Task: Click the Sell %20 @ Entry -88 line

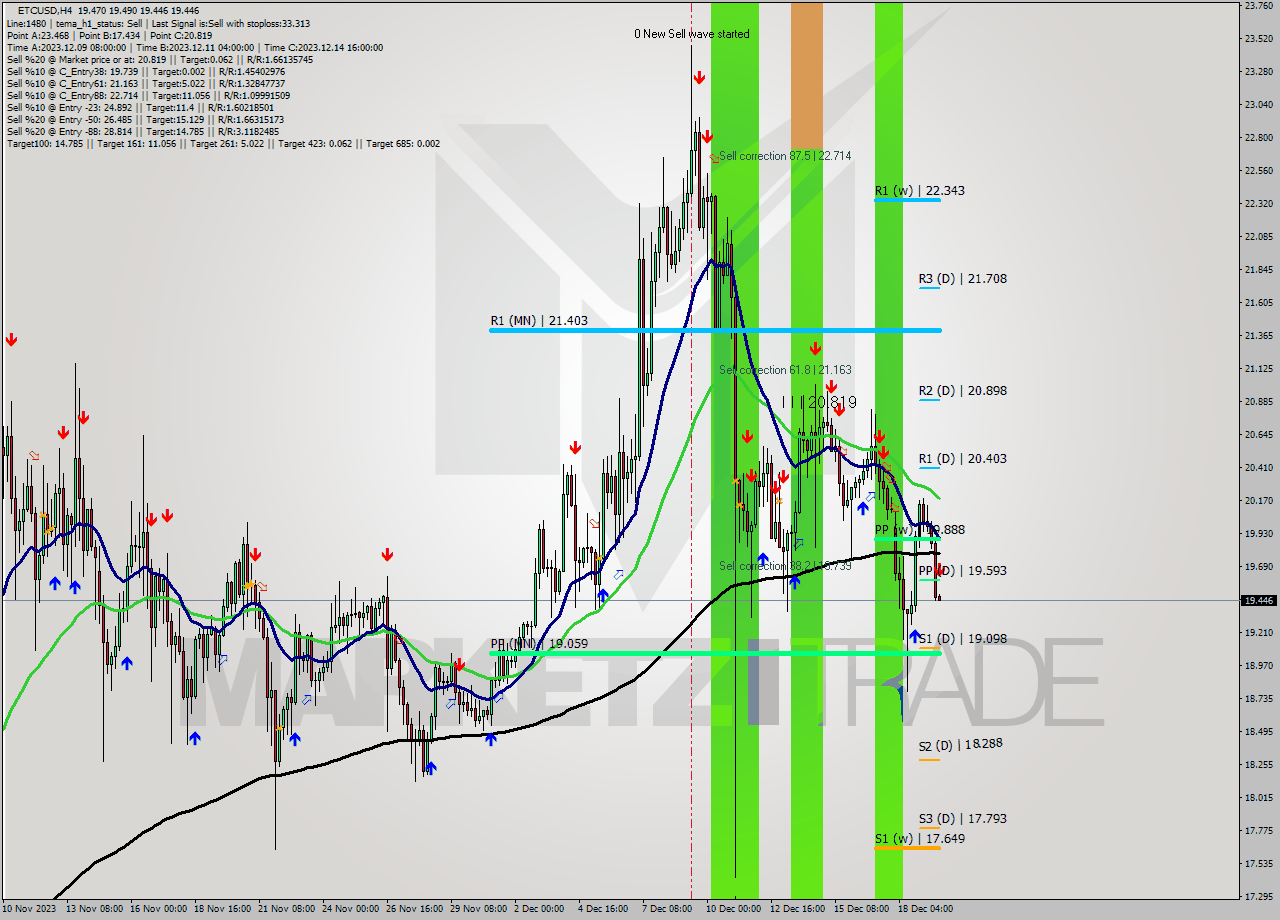Action: pyautogui.click(x=143, y=131)
